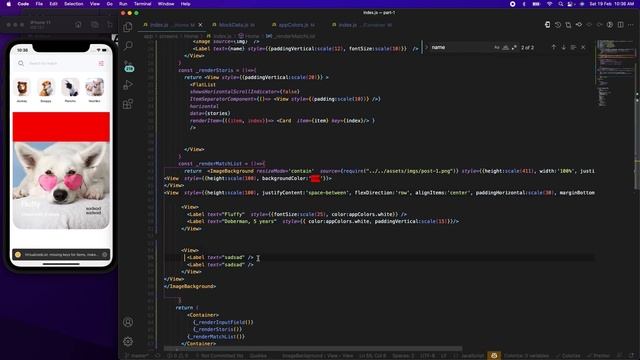The image size is (640, 360).
Task: Tap the filter icon in the phone app
Action: coord(101,63)
